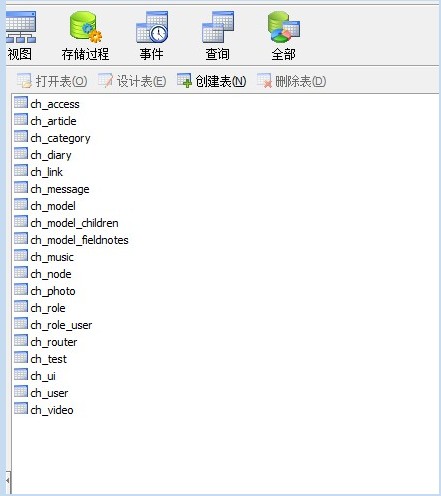Select the ch_role_user table
Screen dimensions: 441x496
[x=53, y=325]
